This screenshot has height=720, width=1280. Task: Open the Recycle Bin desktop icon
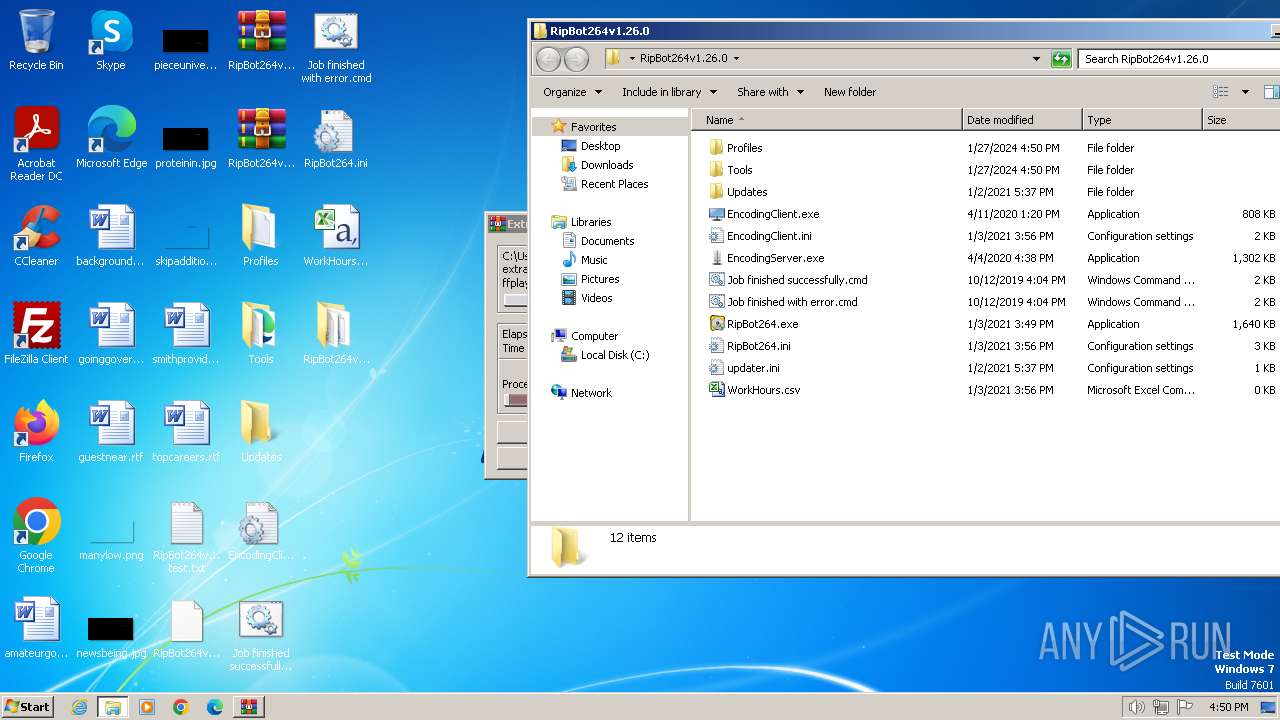pyautogui.click(x=36, y=41)
